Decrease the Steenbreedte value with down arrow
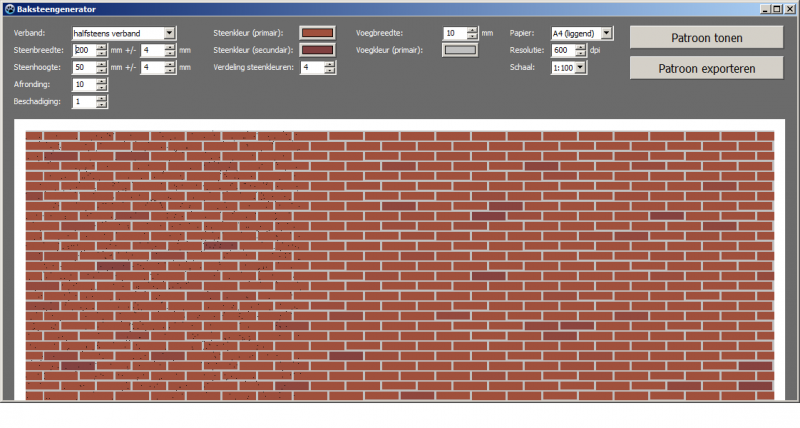This screenshot has height=428, width=800. click(102, 53)
